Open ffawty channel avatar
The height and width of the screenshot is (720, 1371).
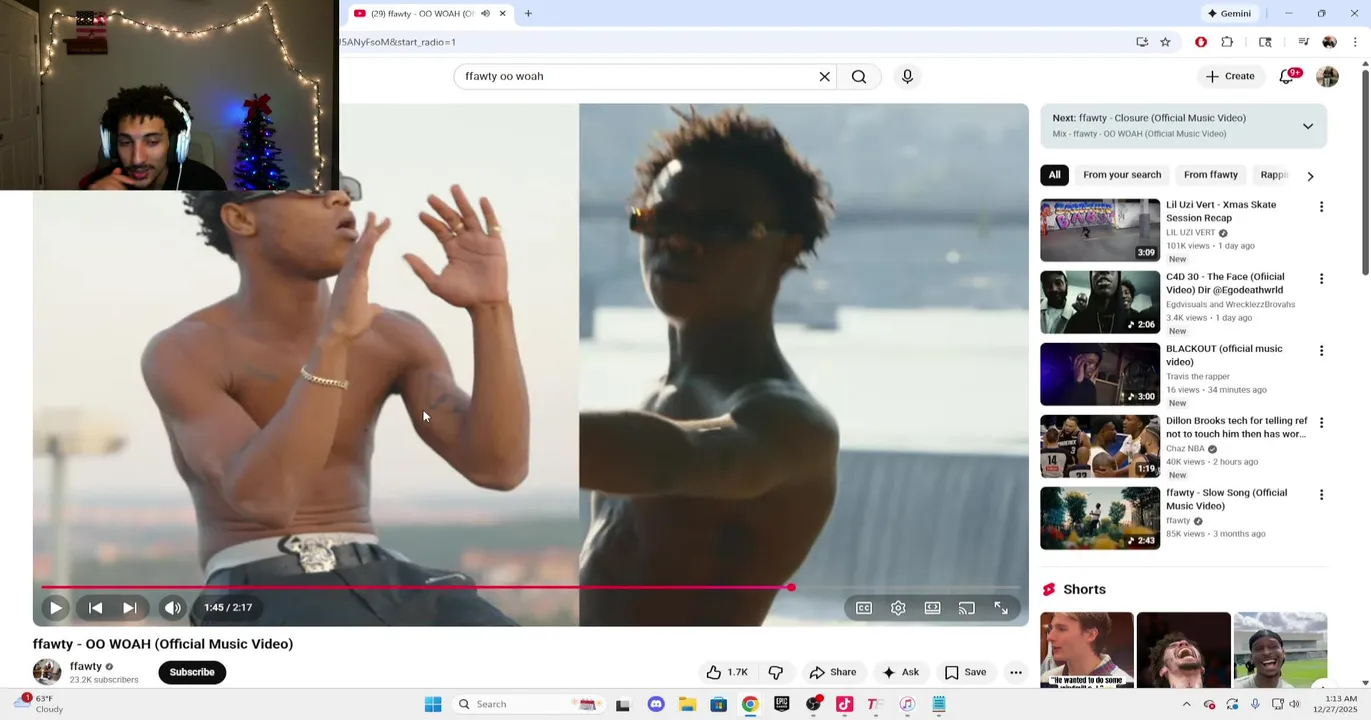[x=47, y=672]
